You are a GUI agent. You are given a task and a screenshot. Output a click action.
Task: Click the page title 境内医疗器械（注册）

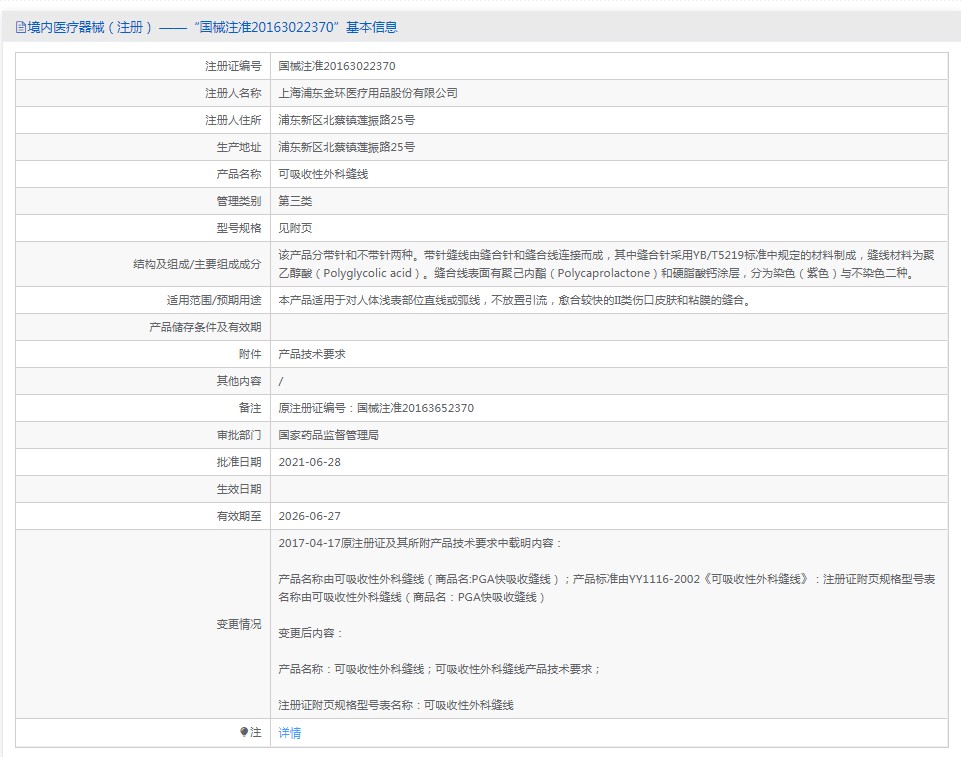click(x=89, y=28)
